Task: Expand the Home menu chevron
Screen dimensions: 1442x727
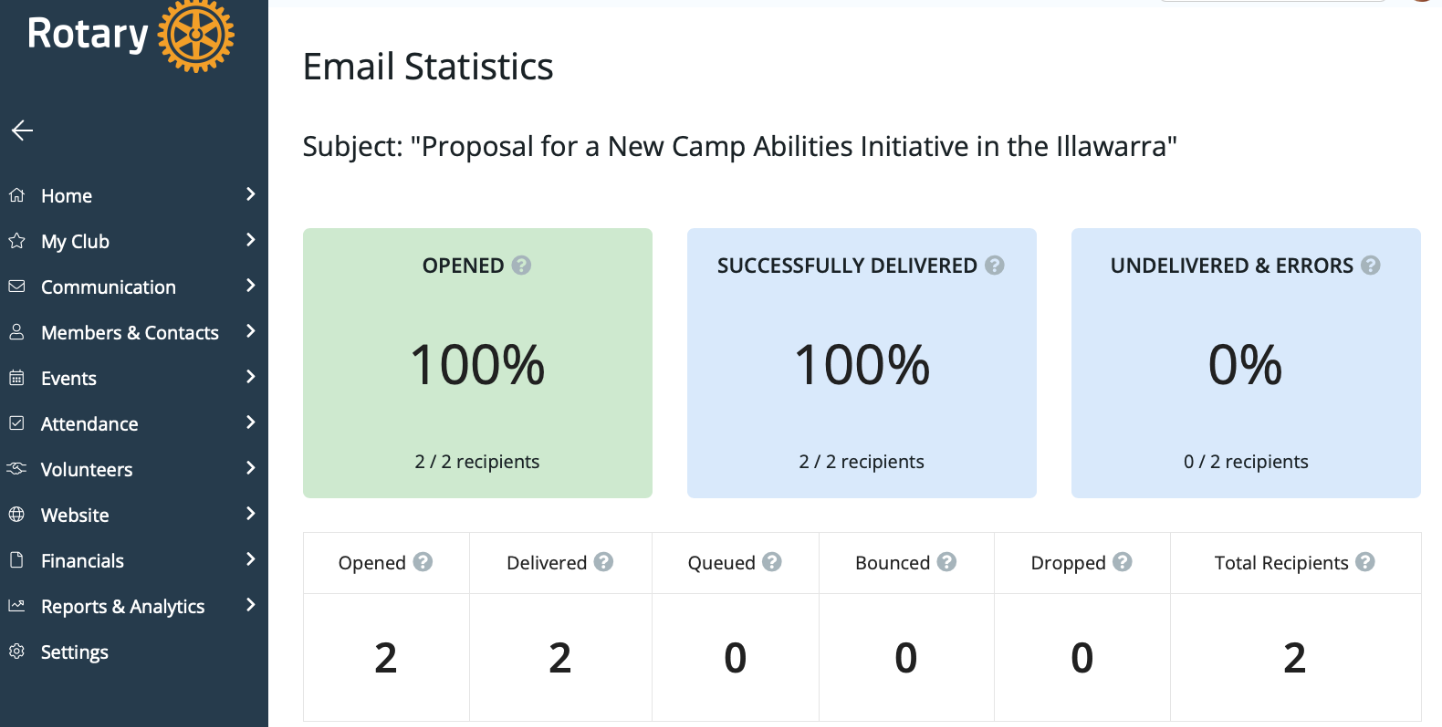Action: coord(251,194)
